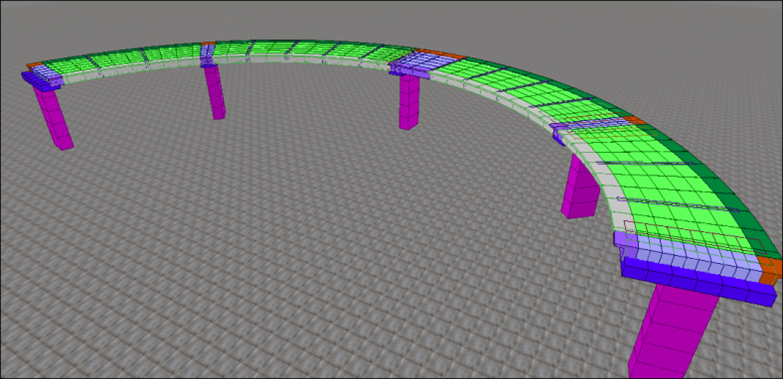Select the middle magenta pier column
This screenshot has height=379, width=783.
pos(408,102)
